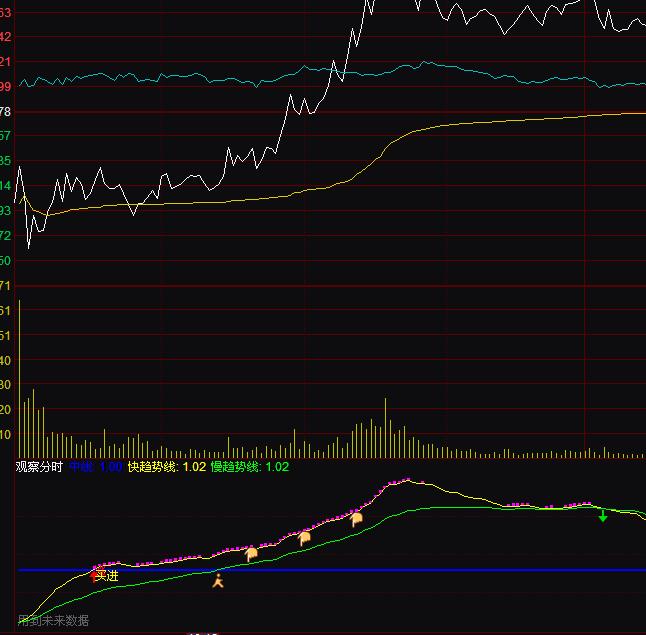
Task: Click the orange running figure icon
Action: pos(218,579)
